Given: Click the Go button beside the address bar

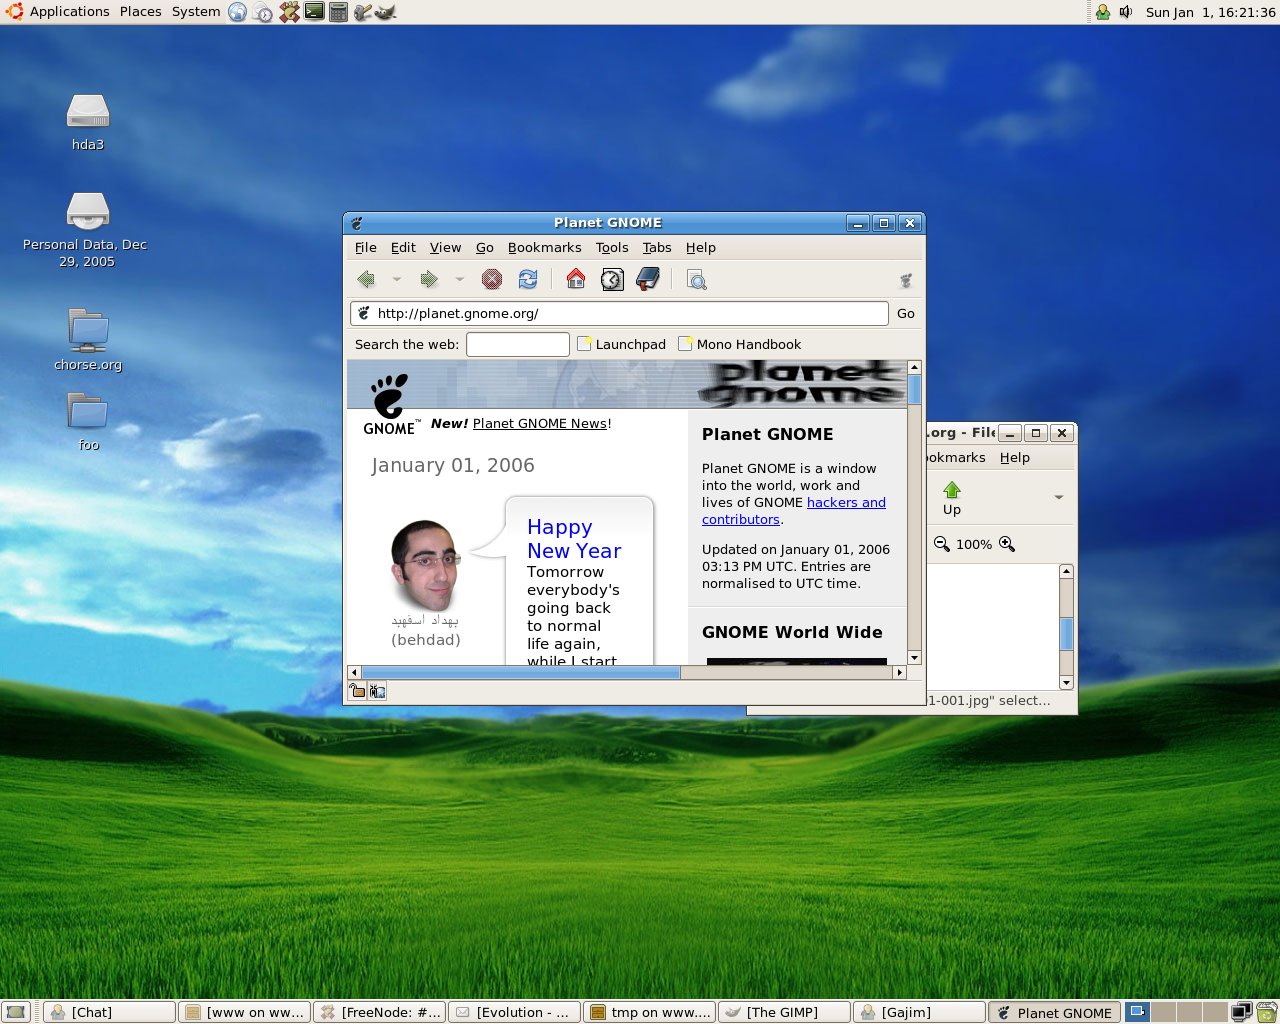Looking at the screenshot, I should click(x=906, y=314).
